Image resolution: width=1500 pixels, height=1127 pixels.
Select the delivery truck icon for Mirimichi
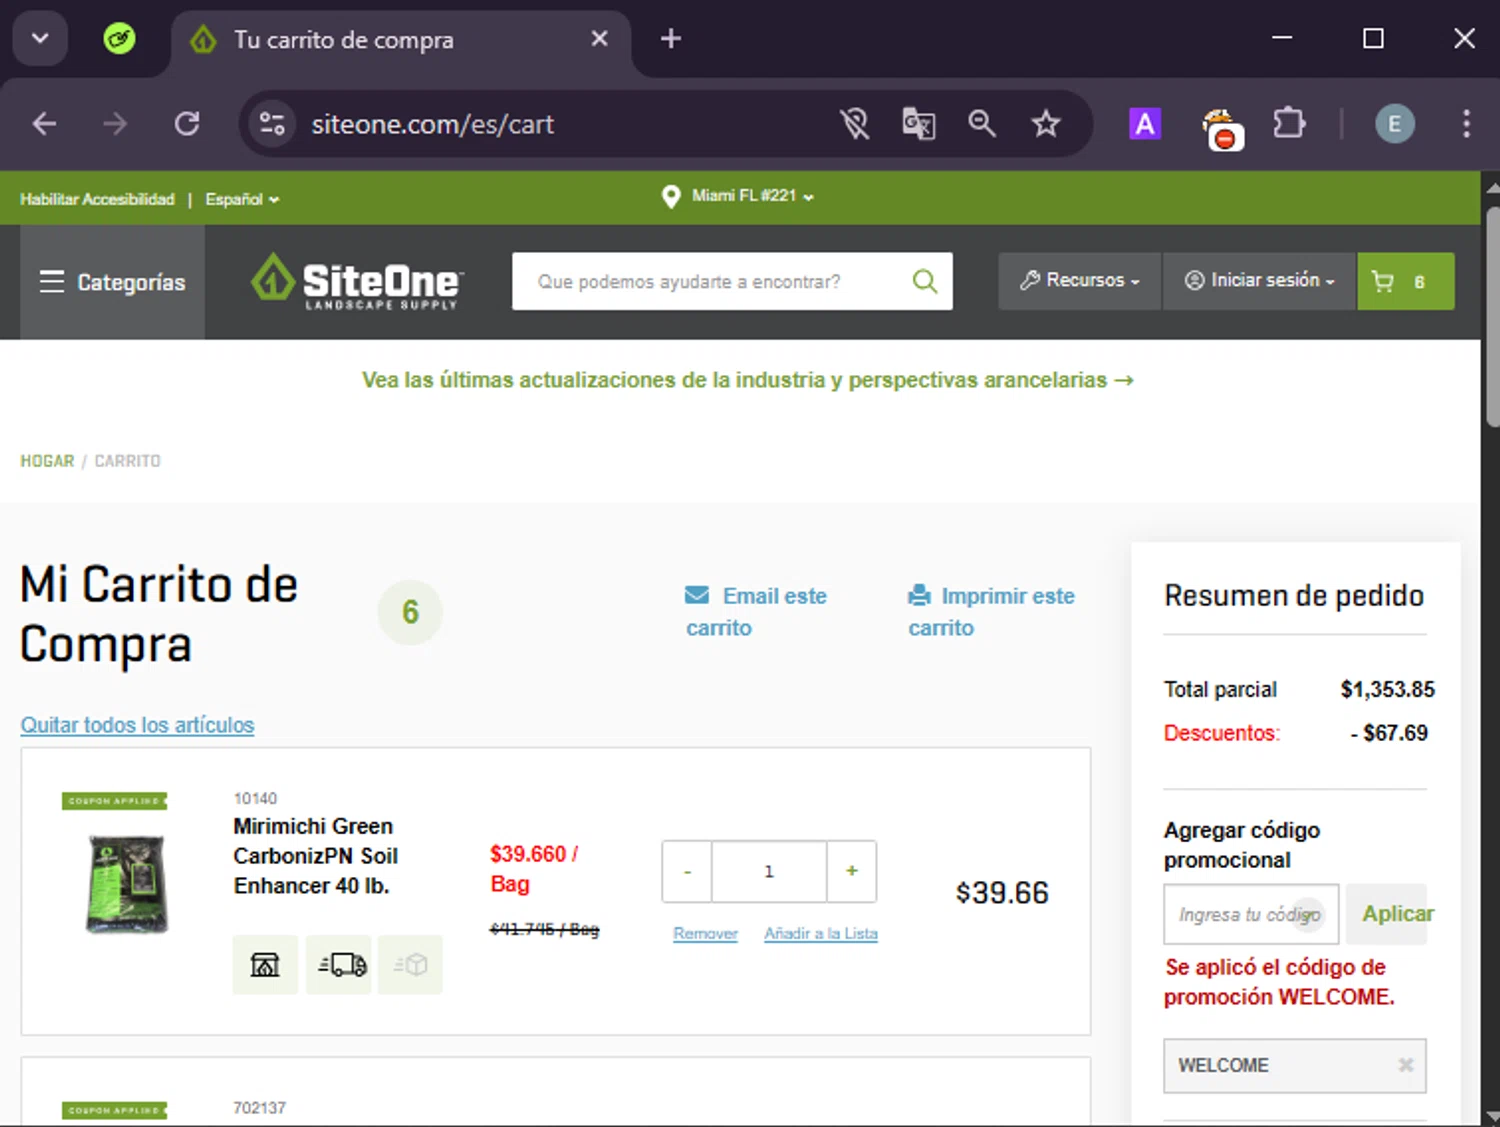[x=339, y=964]
